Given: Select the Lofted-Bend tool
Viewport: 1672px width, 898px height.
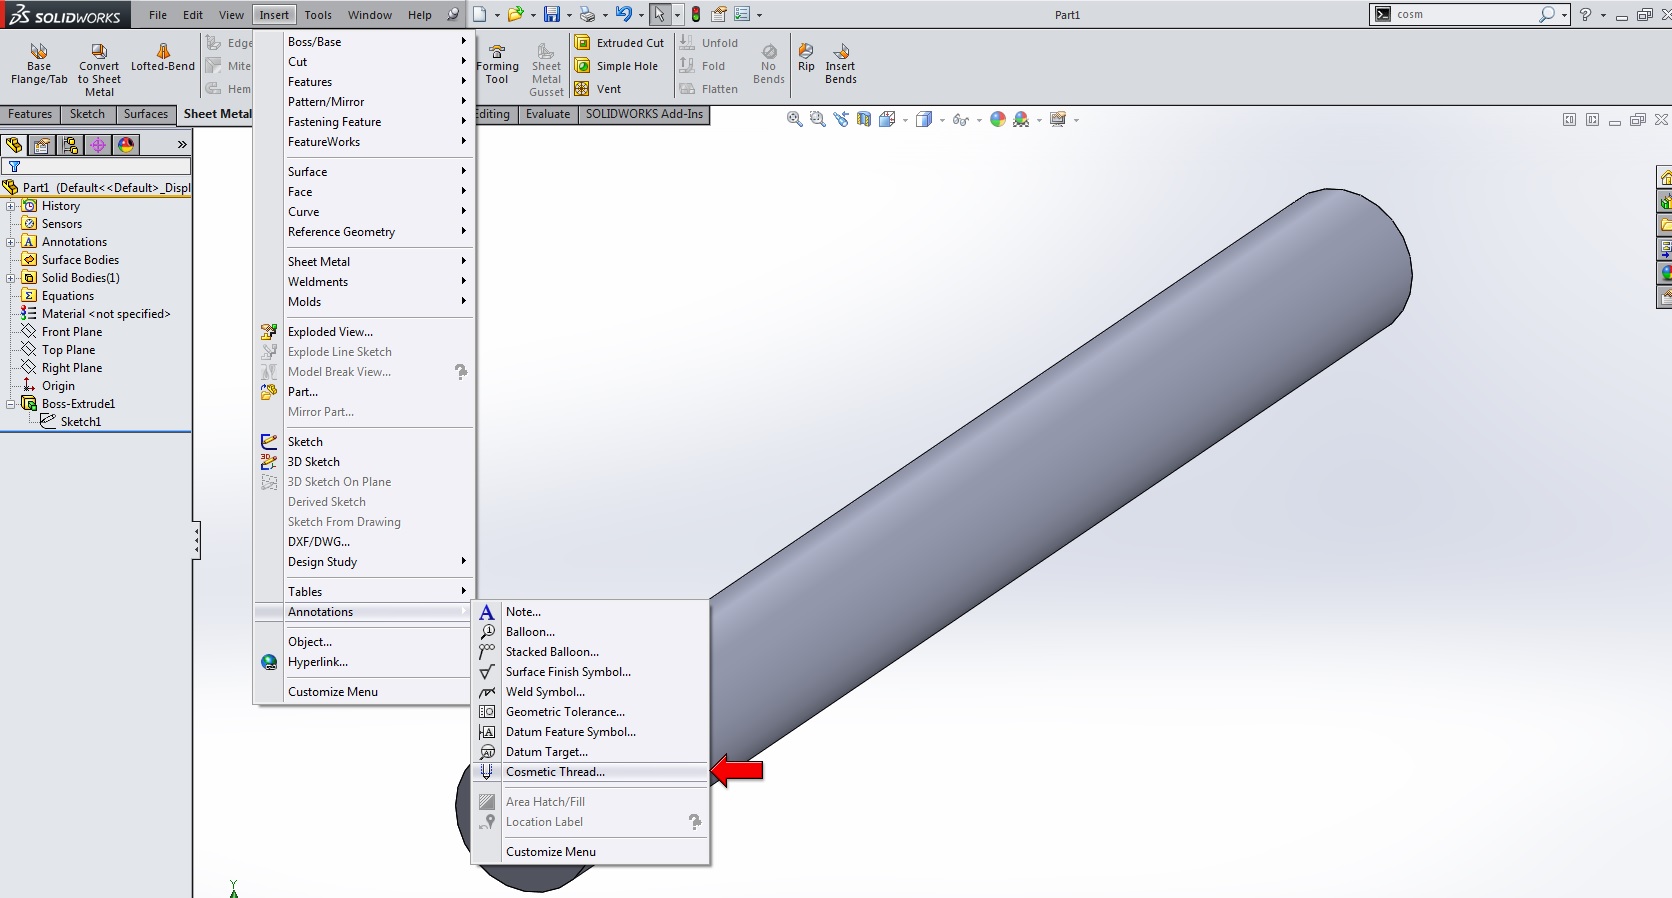Looking at the screenshot, I should point(162,58).
